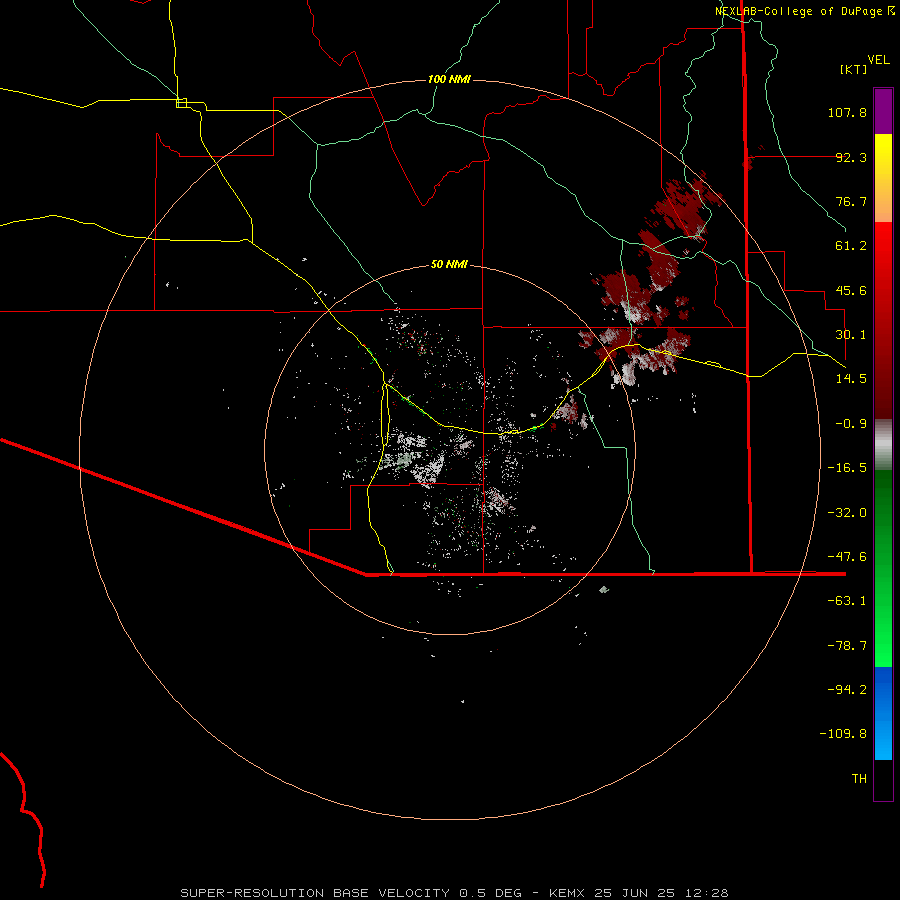Image resolution: width=900 pixels, height=900 pixels.
Task: Click the [KT] units label
Action: (853, 69)
